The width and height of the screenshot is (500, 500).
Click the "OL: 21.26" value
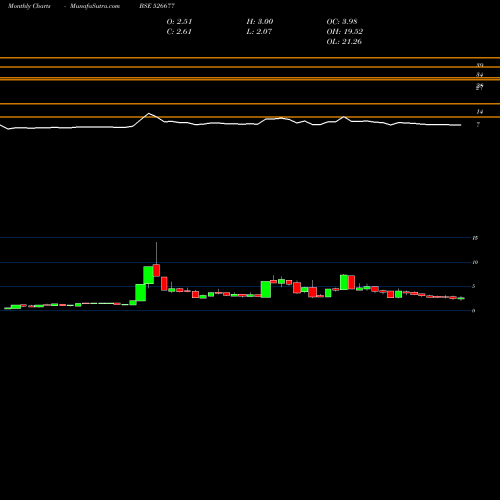tap(344, 41)
